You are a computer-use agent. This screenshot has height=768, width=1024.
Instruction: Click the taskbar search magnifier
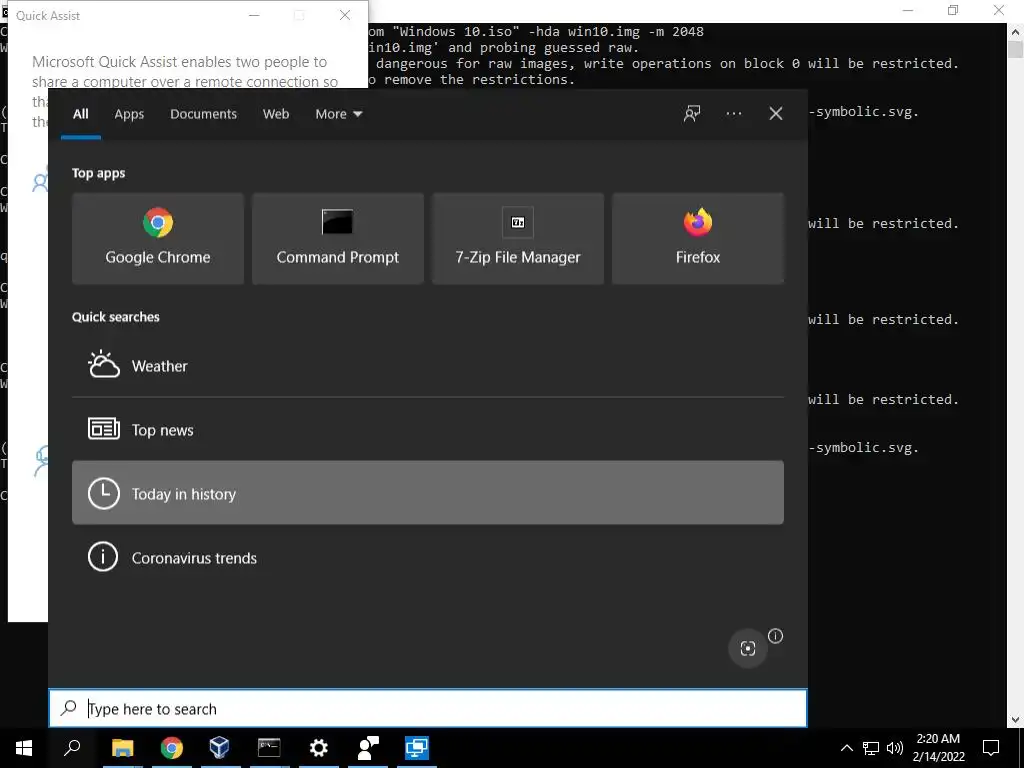(72, 748)
